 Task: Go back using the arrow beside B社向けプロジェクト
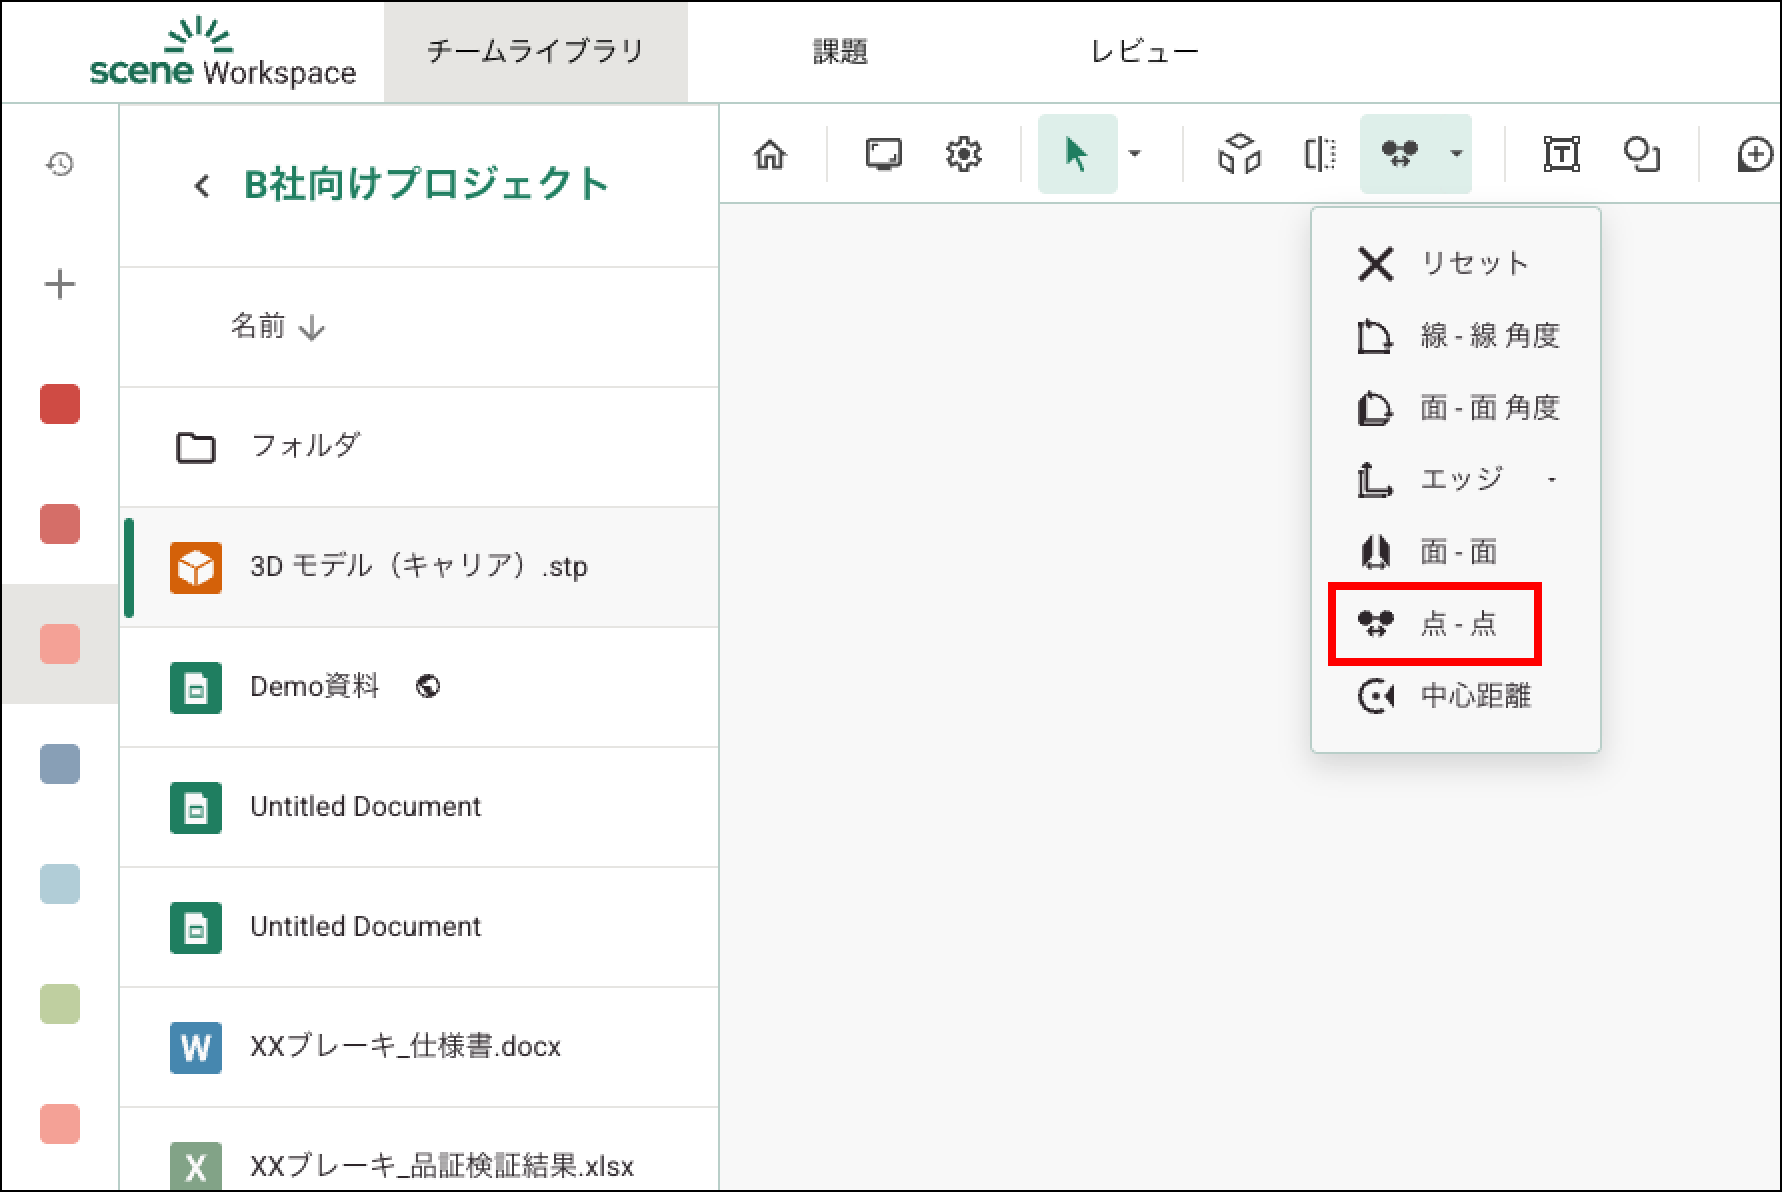pos(202,186)
